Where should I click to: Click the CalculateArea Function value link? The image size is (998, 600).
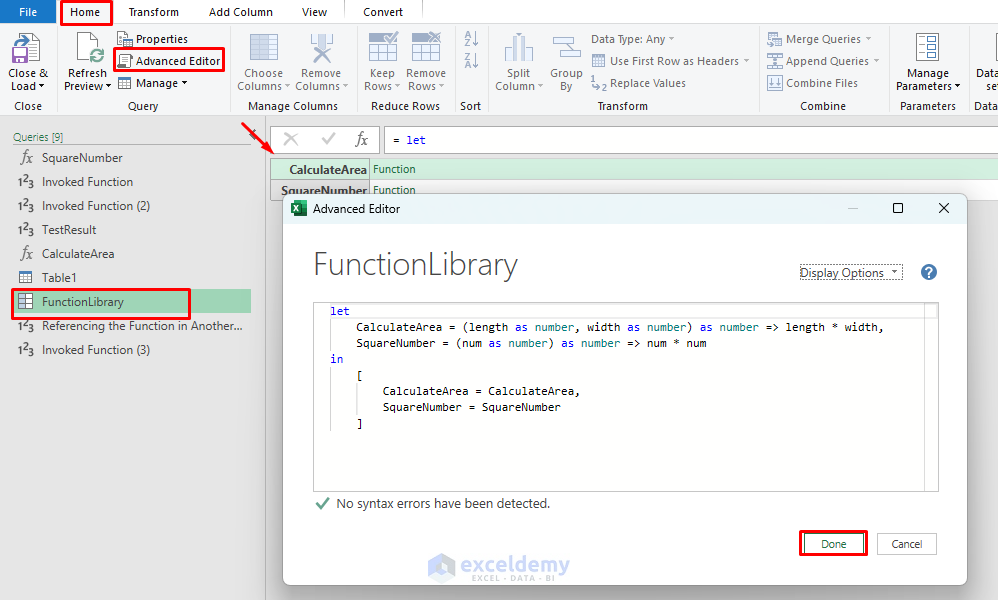click(x=394, y=169)
